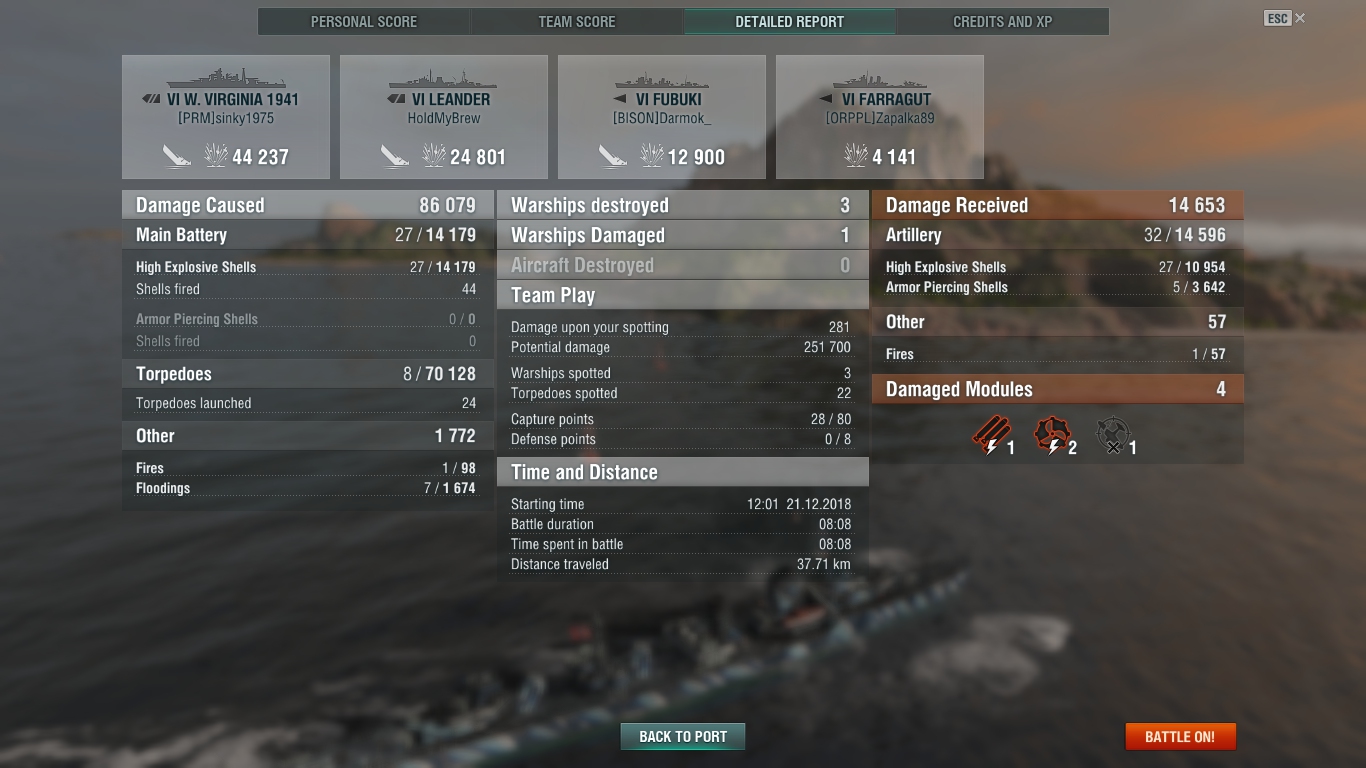Click the Fubuki ship silhouette icon
1366x768 pixels.
[661, 80]
